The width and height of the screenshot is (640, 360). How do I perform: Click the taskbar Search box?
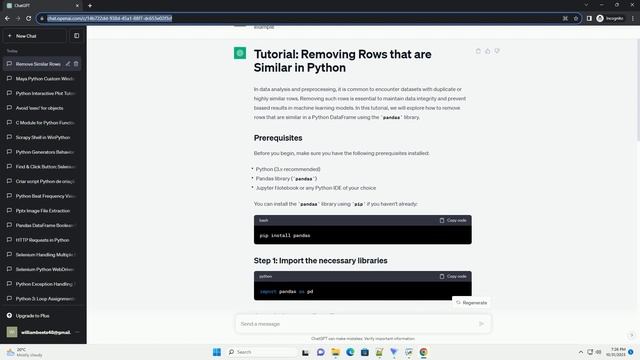[x=262, y=352]
